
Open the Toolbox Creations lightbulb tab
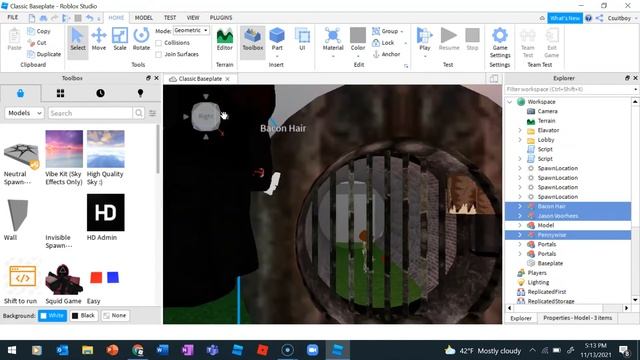(x=140, y=93)
